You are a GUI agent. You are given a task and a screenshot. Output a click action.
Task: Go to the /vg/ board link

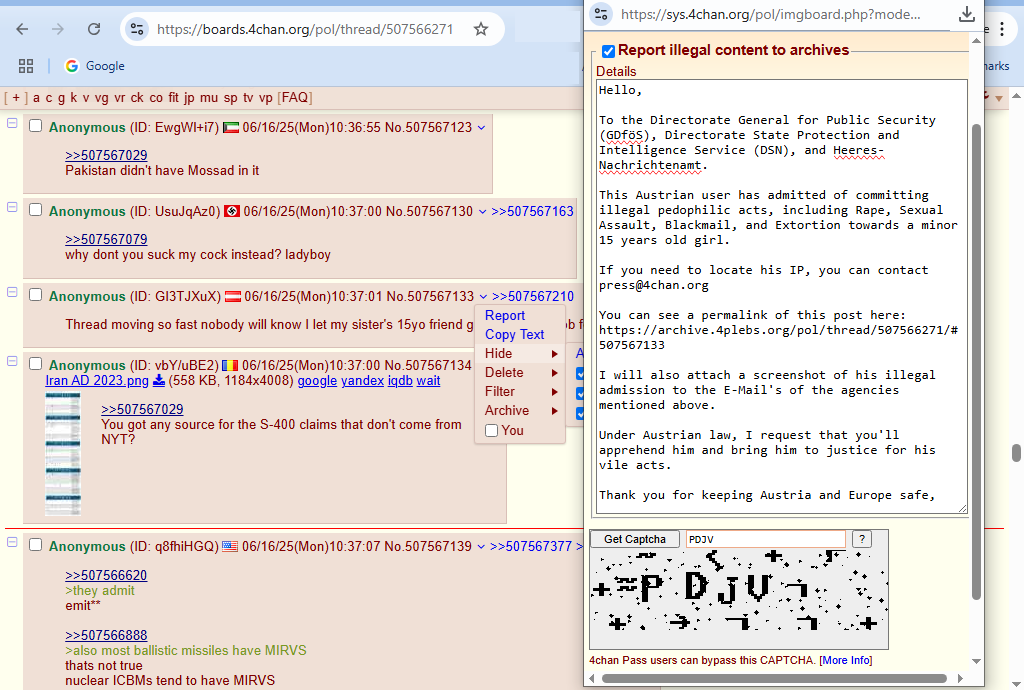click(101, 97)
